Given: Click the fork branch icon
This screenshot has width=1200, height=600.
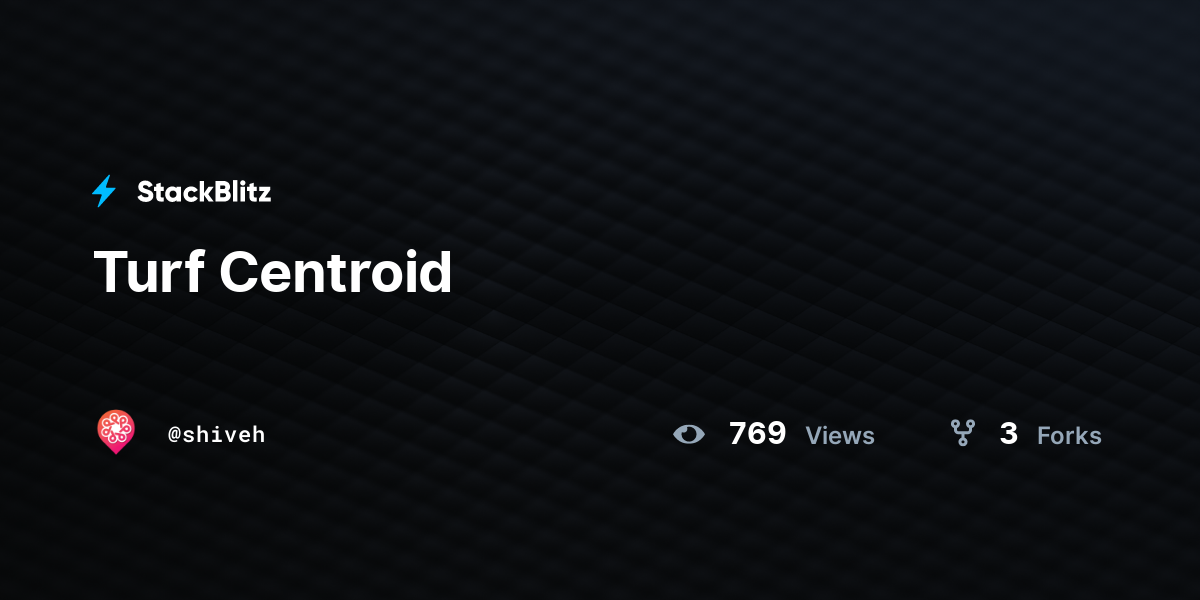Looking at the screenshot, I should click(x=962, y=433).
